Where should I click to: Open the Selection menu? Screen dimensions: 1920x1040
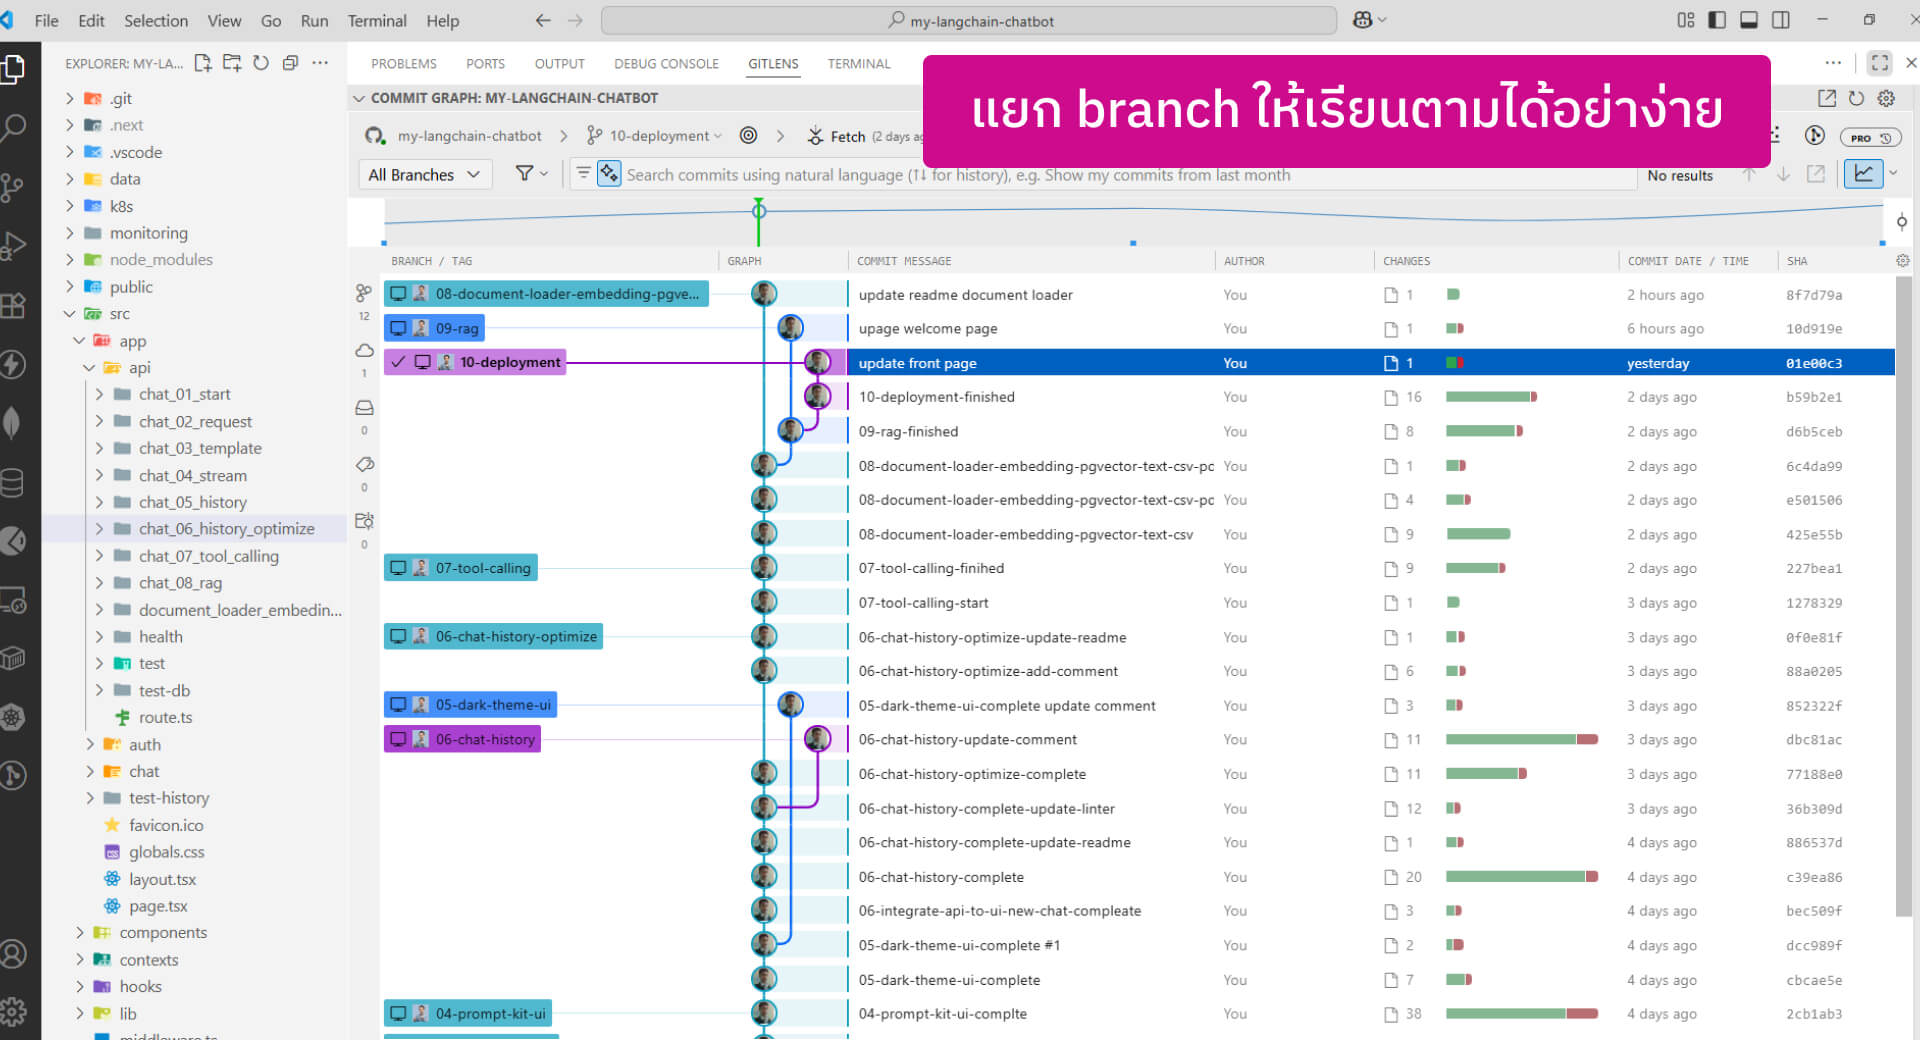[155, 20]
